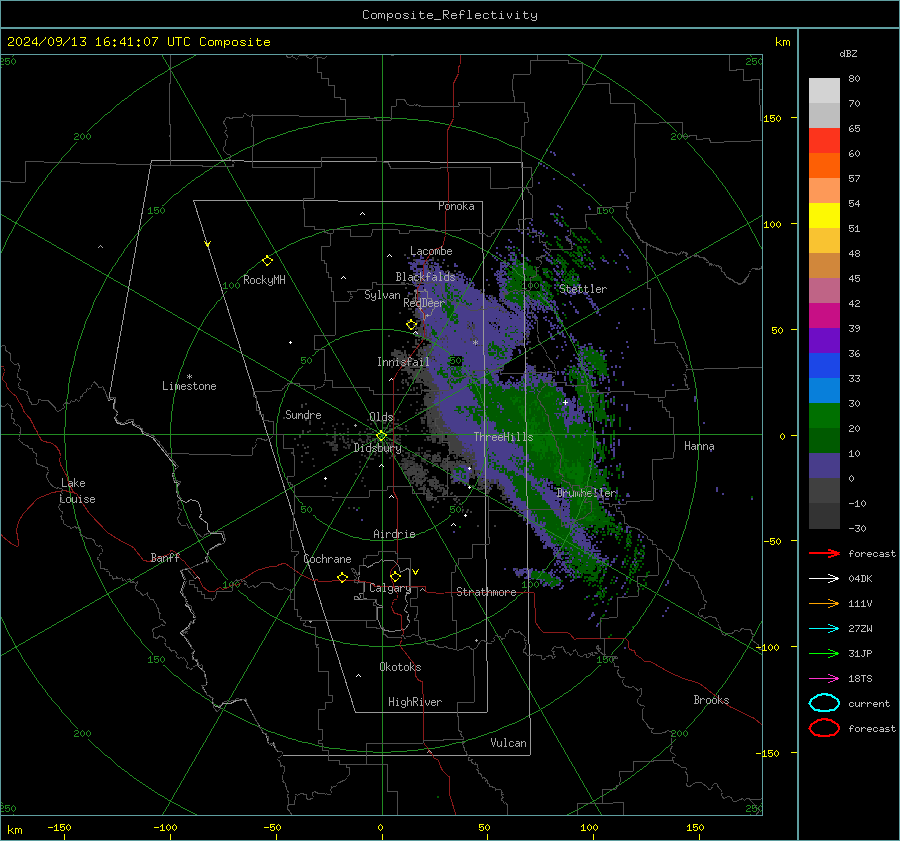This screenshot has height=841, width=900.
Task: Select the red 65 dBZ color swatch
Action: click(x=824, y=141)
